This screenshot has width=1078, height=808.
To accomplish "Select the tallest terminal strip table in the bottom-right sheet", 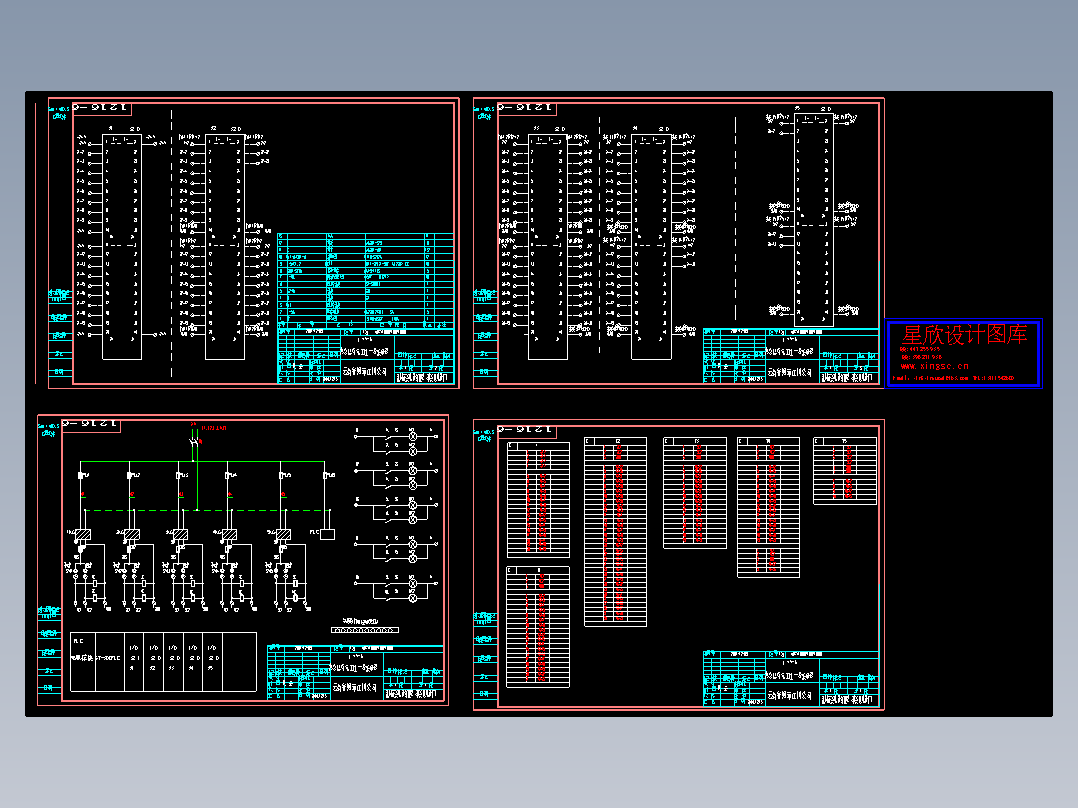I will pyautogui.click(x=615, y=532).
